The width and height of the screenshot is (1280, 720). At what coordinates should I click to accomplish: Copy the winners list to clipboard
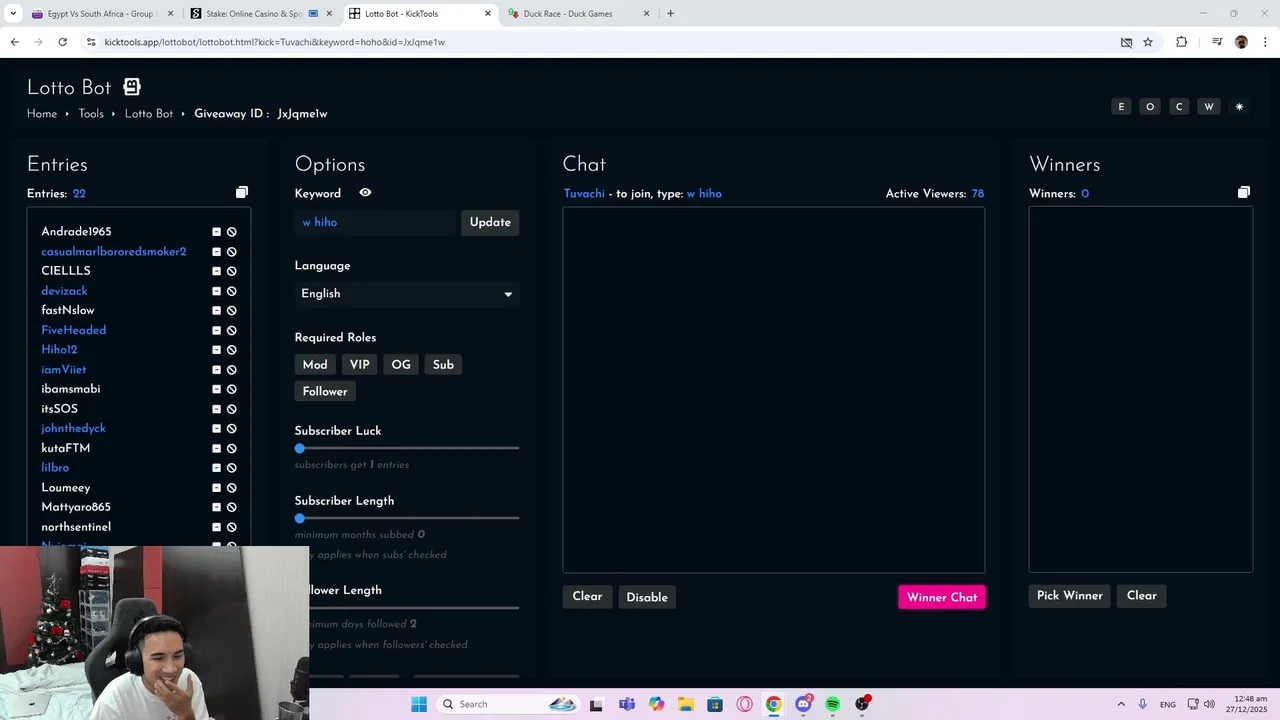(1243, 192)
